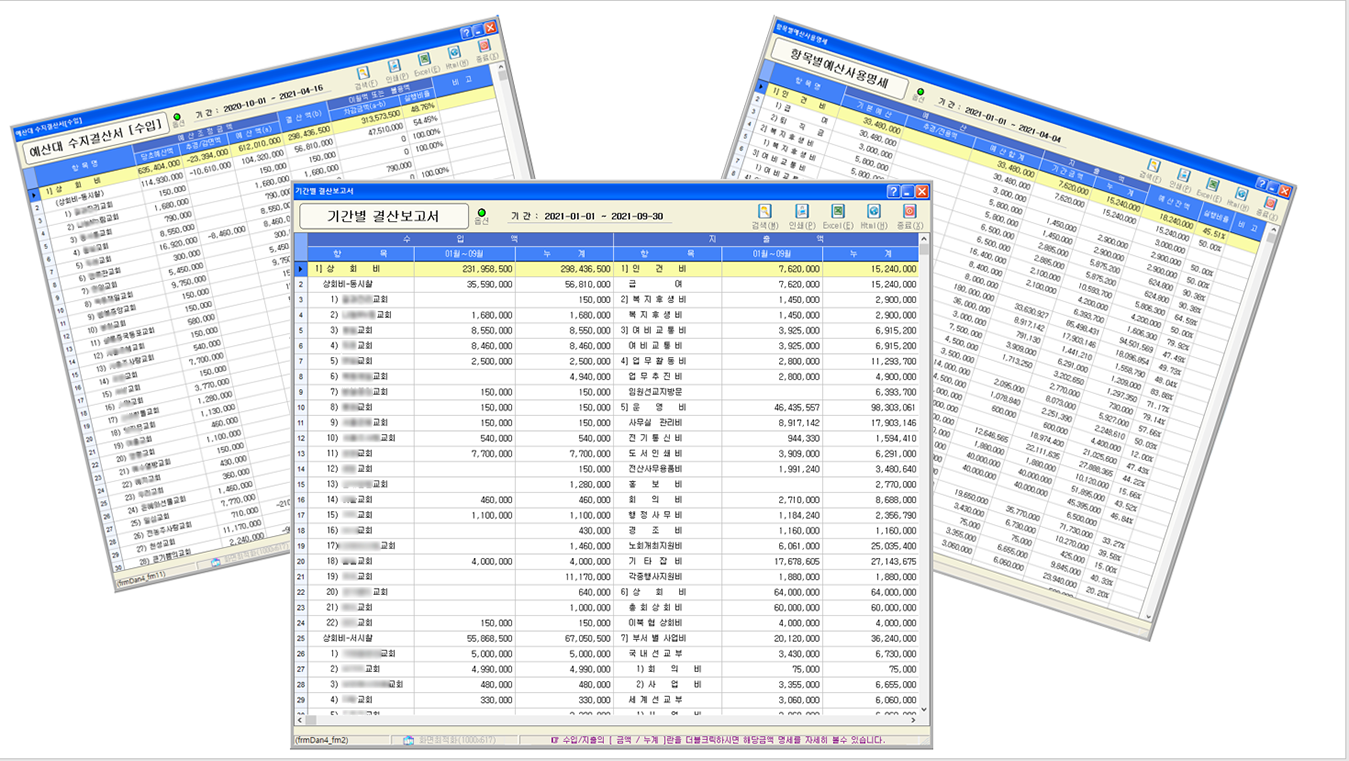Export via Excel icon in 기간별 결산보고서

click(x=838, y=212)
